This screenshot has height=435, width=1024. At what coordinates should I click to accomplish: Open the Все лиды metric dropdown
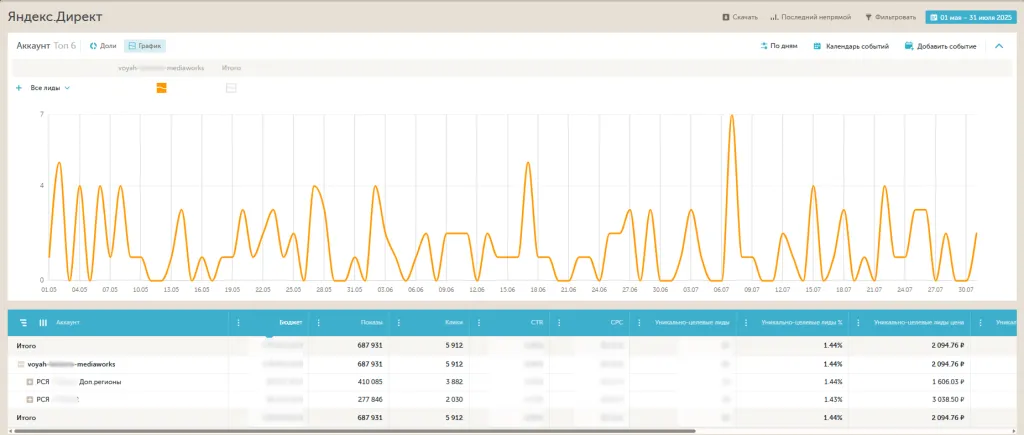pyautogui.click(x=50, y=88)
